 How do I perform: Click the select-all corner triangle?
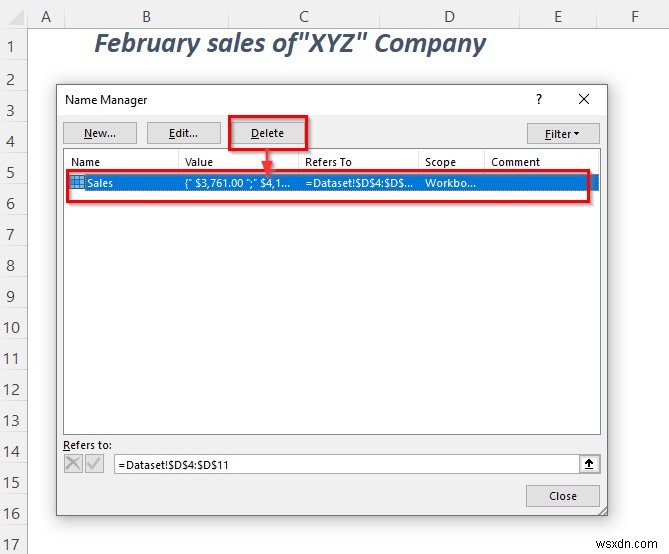click(x=15, y=17)
